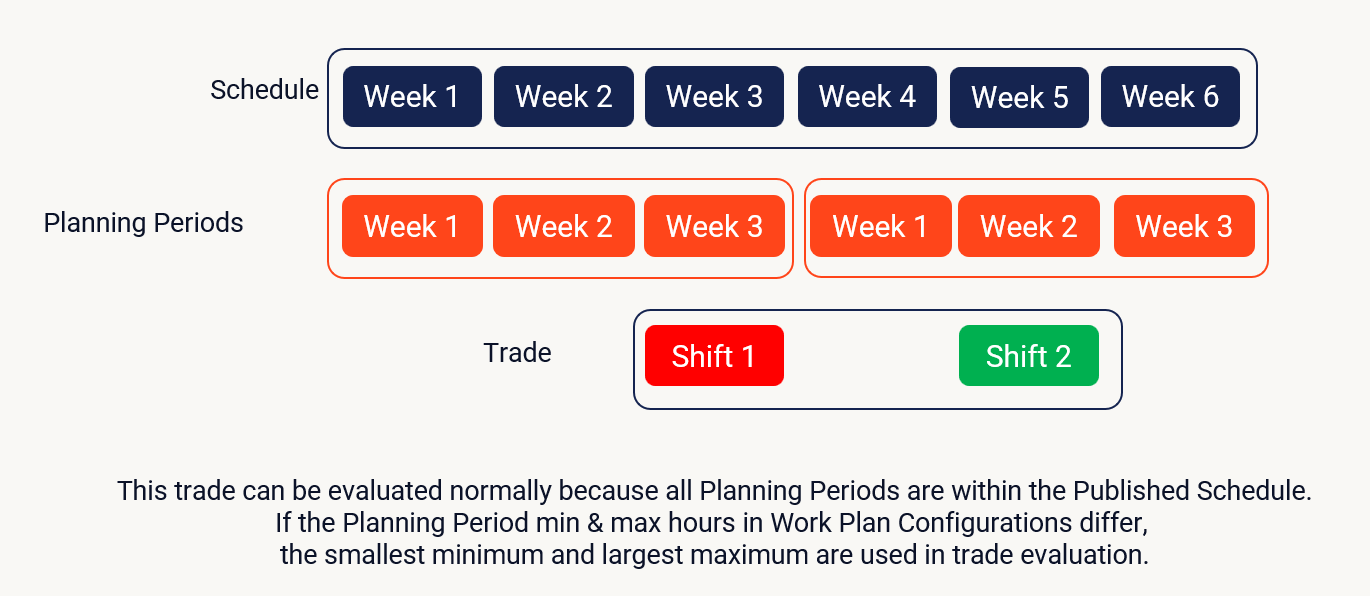Click the Planning Periods row label

click(143, 222)
